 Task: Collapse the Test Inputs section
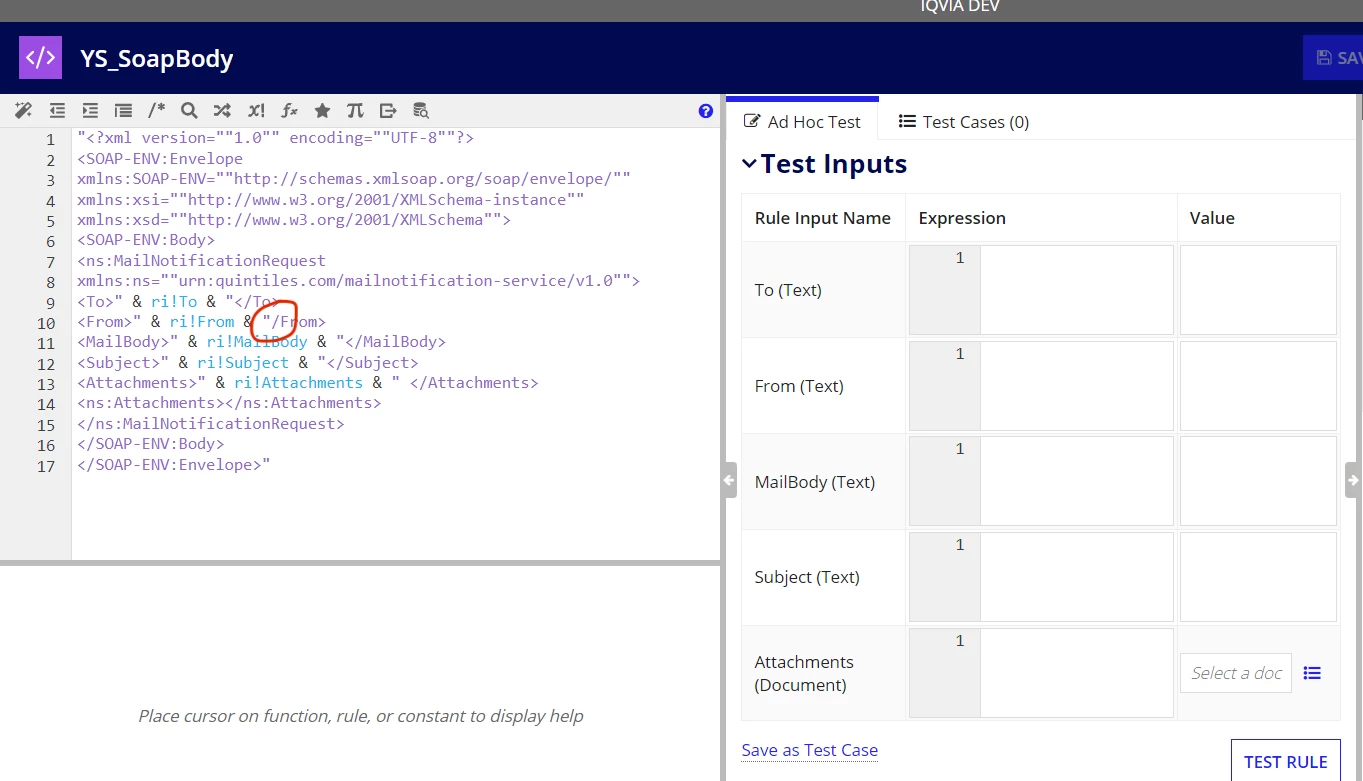pyautogui.click(x=749, y=163)
